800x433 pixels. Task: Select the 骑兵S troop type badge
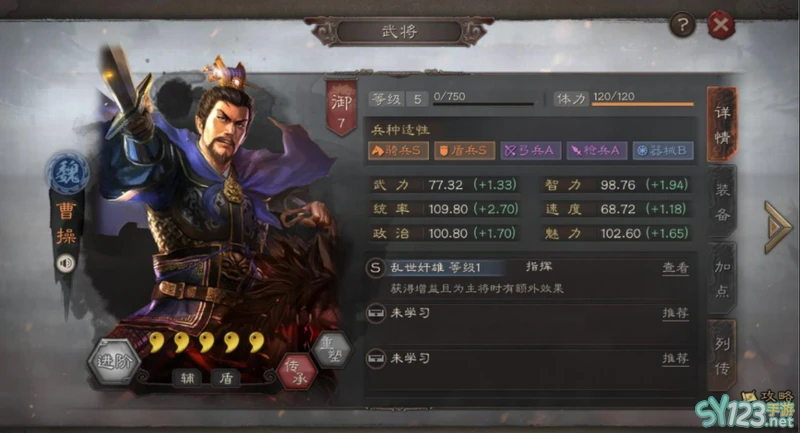(398, 150)
